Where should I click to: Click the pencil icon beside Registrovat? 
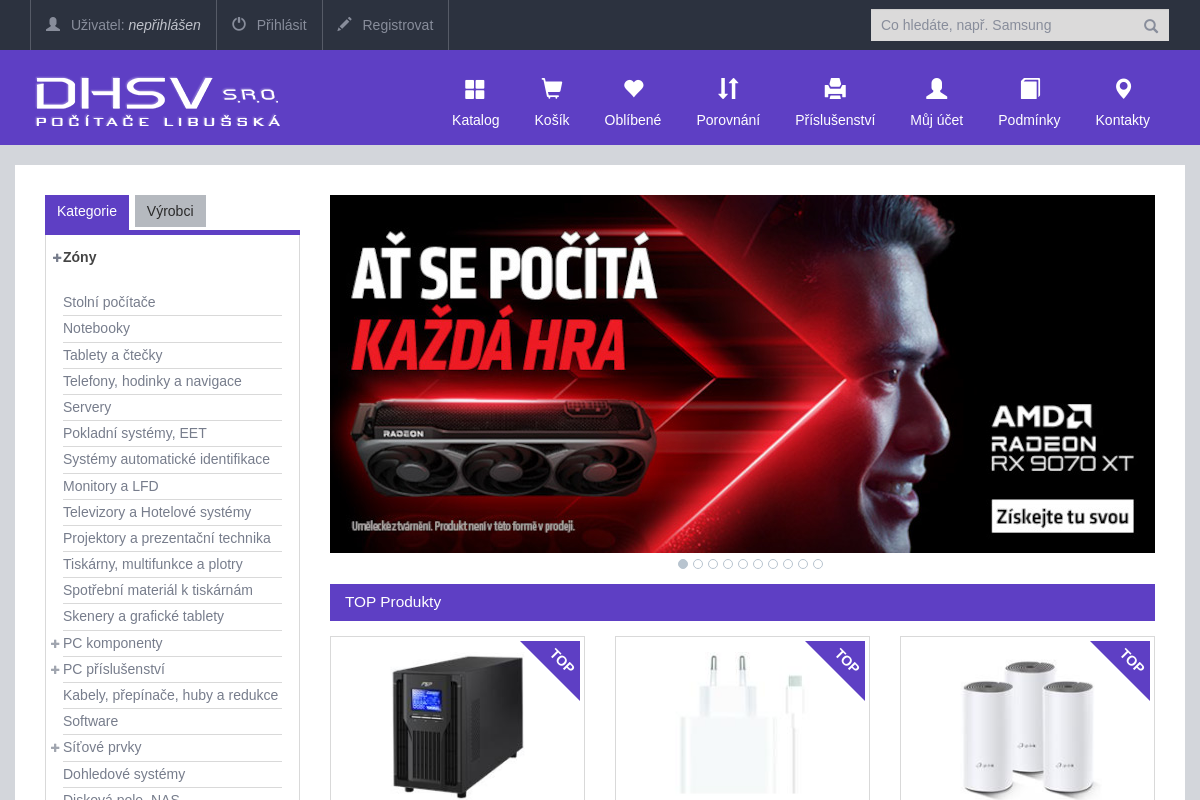[345, 24]
